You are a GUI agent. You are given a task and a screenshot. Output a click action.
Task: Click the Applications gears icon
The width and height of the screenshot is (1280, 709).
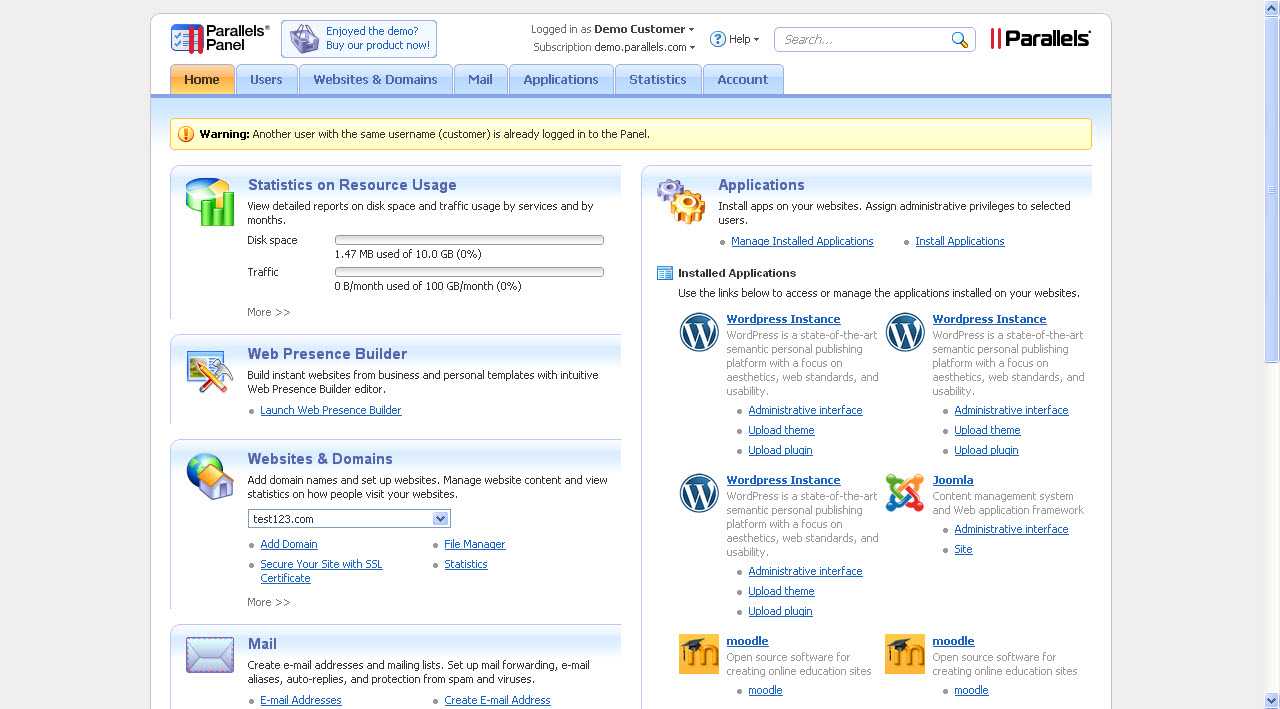pyautogui.click(x=681, y=201)
